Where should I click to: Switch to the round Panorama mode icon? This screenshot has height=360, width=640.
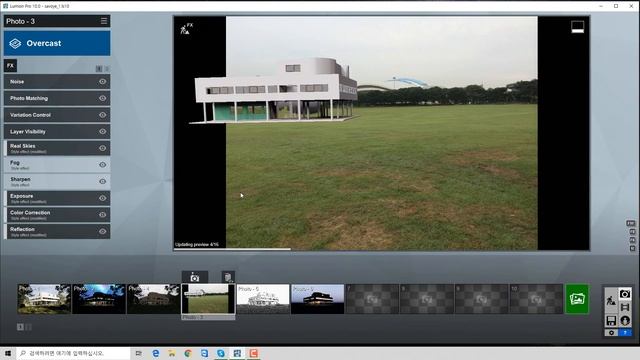point(624,320)
